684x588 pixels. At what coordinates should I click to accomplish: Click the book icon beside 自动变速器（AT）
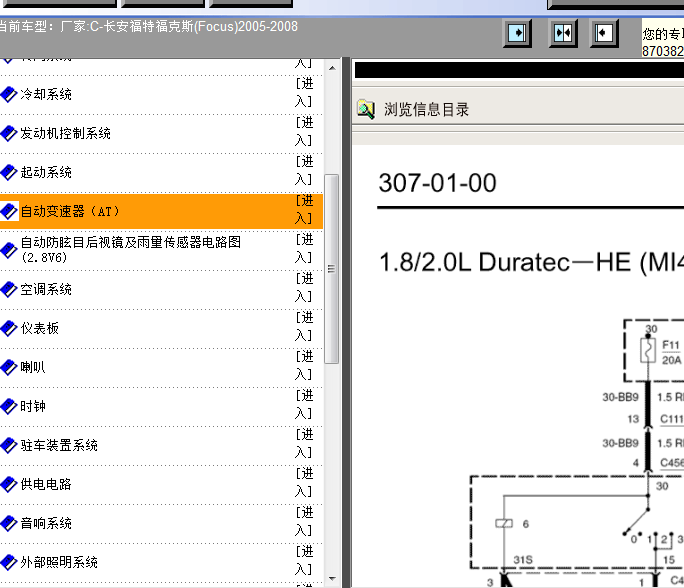pyautogui.click(x=9, y=211)
